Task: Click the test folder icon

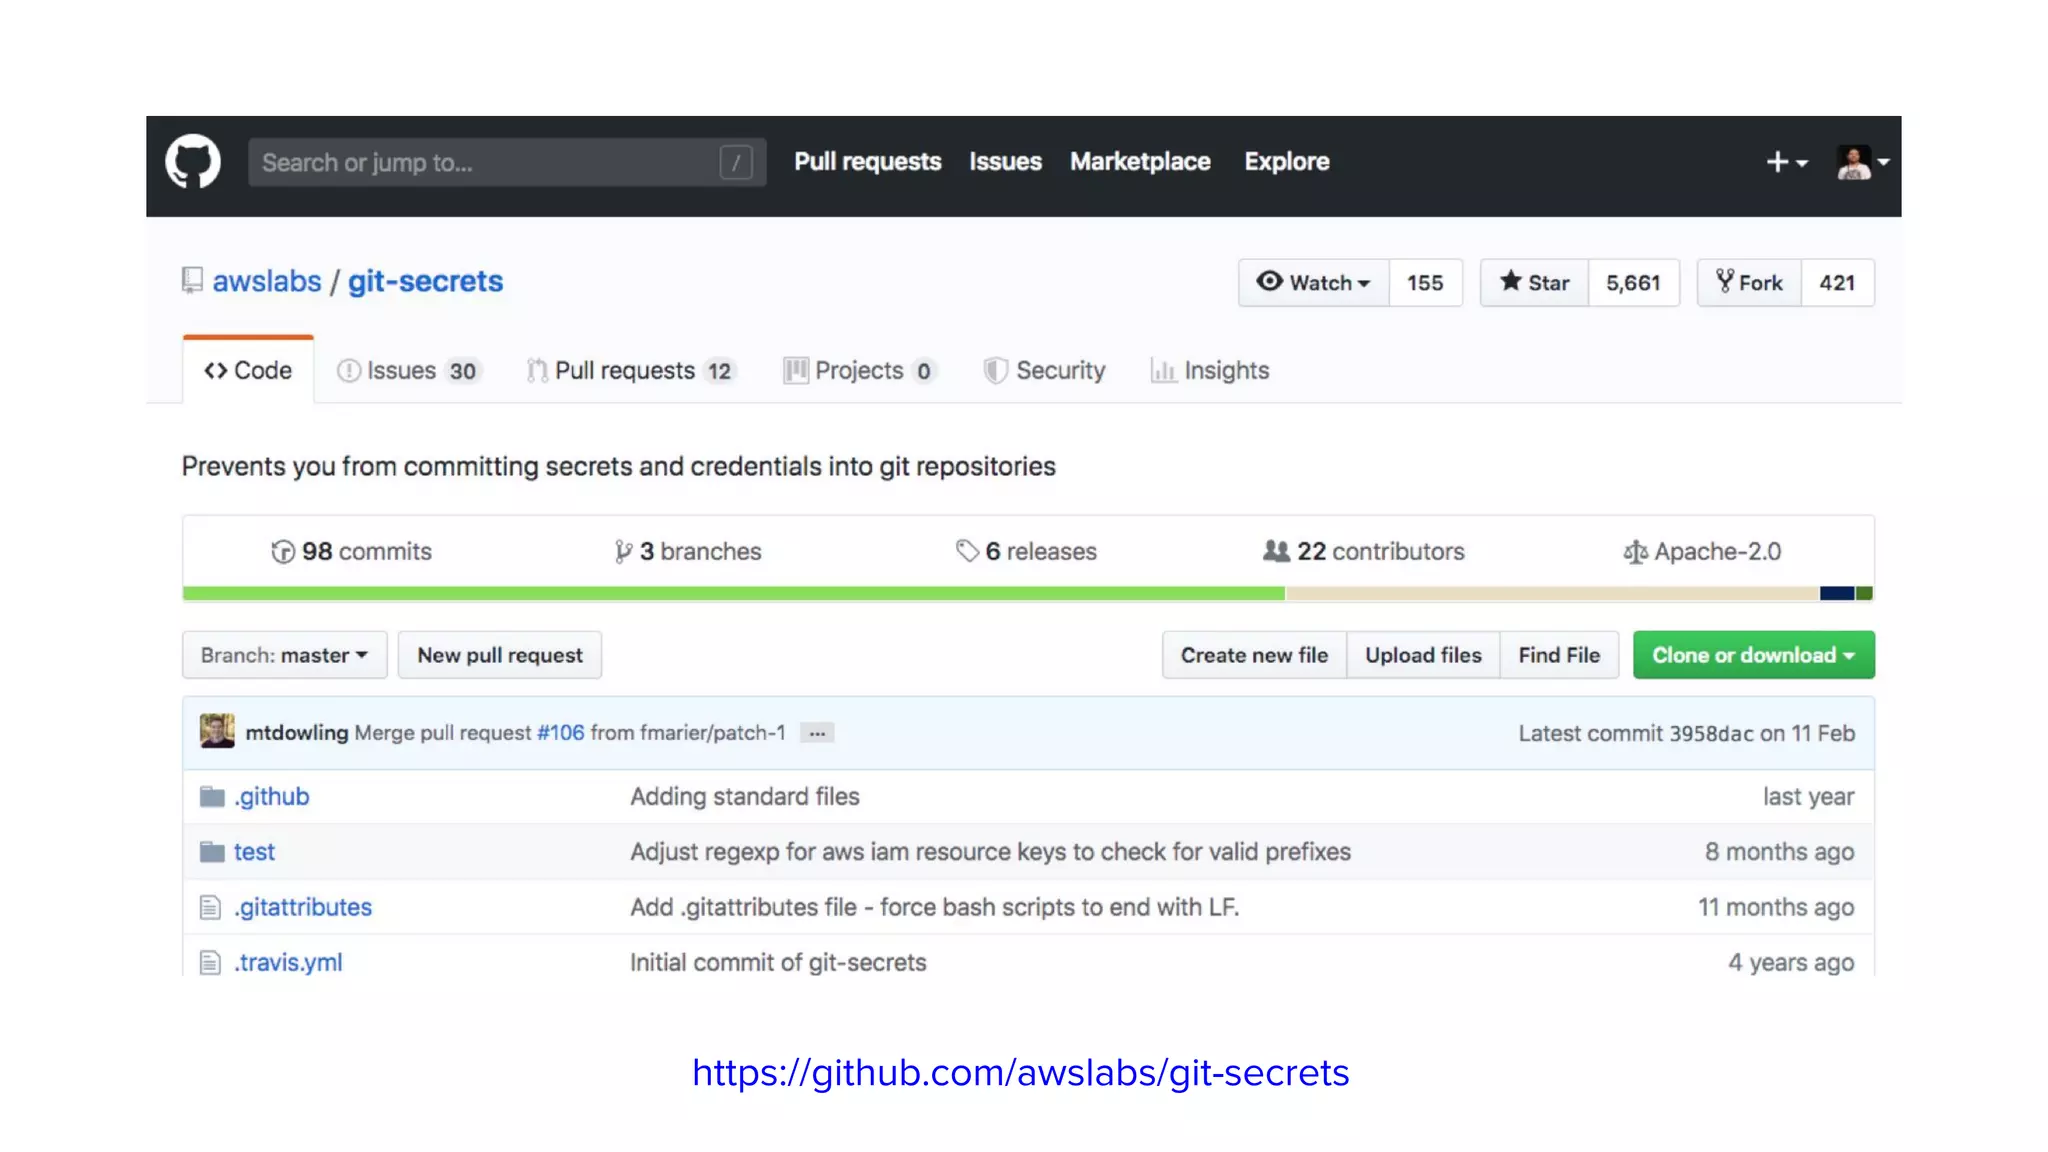Action: tap(212, 852)
